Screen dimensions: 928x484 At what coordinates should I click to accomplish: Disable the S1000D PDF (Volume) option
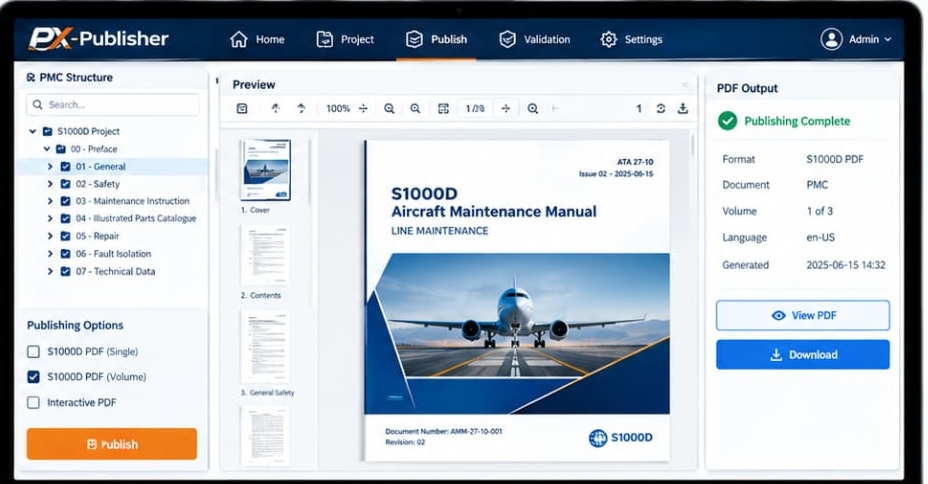pyautogui.click(x=34, y=377)
